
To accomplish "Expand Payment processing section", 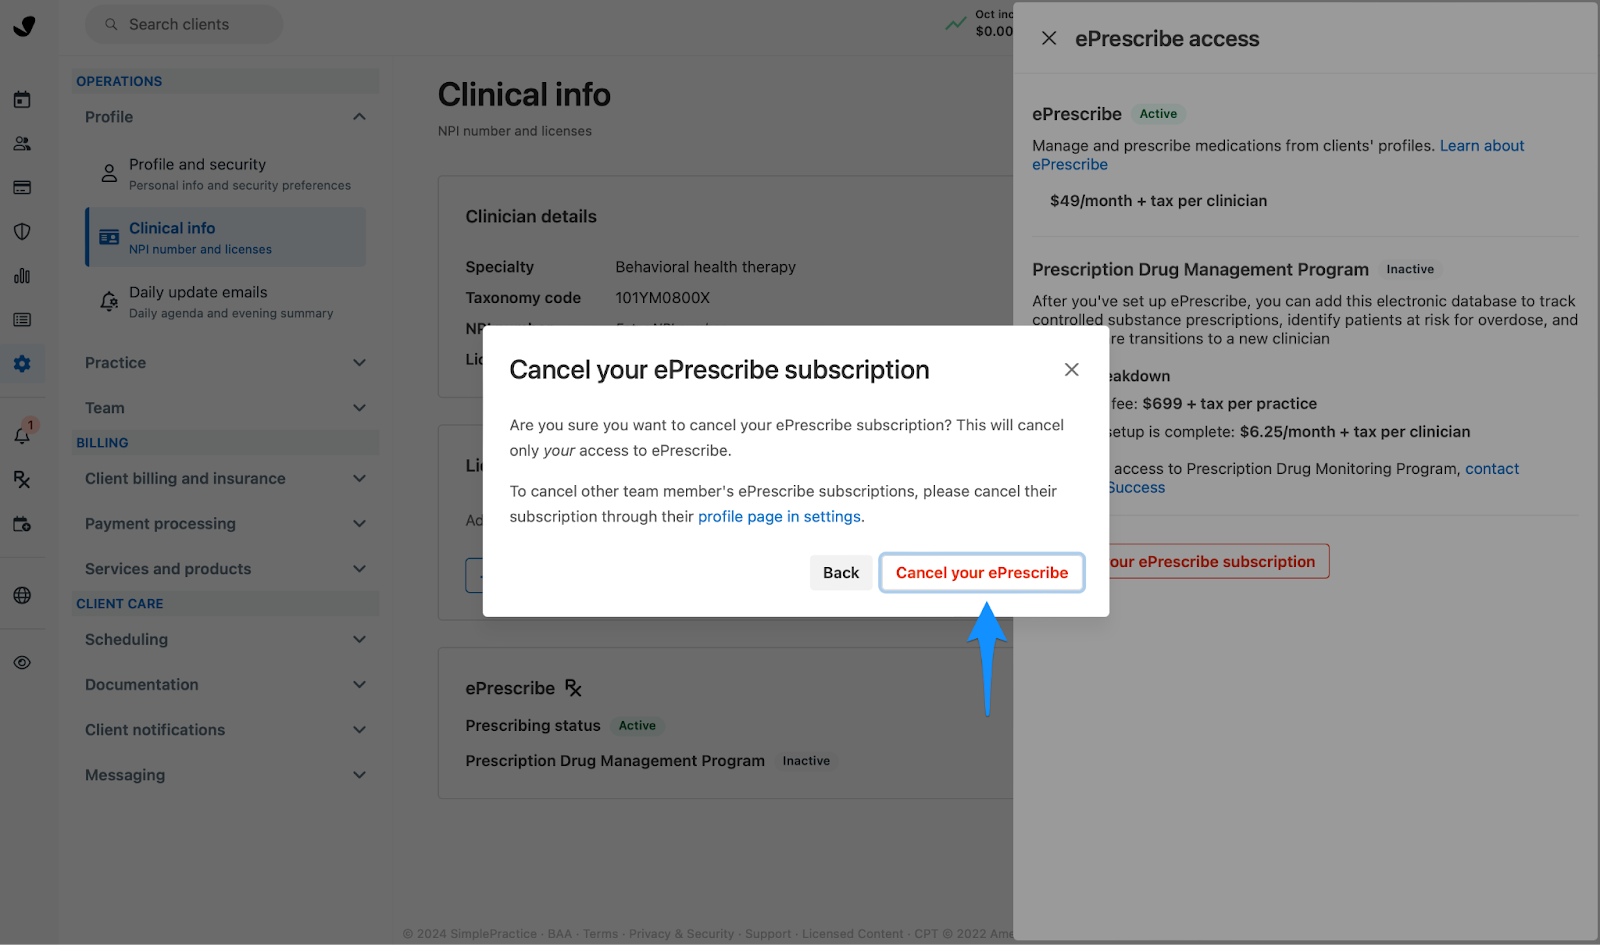I will pyautogui.click(x=359, y=523).
